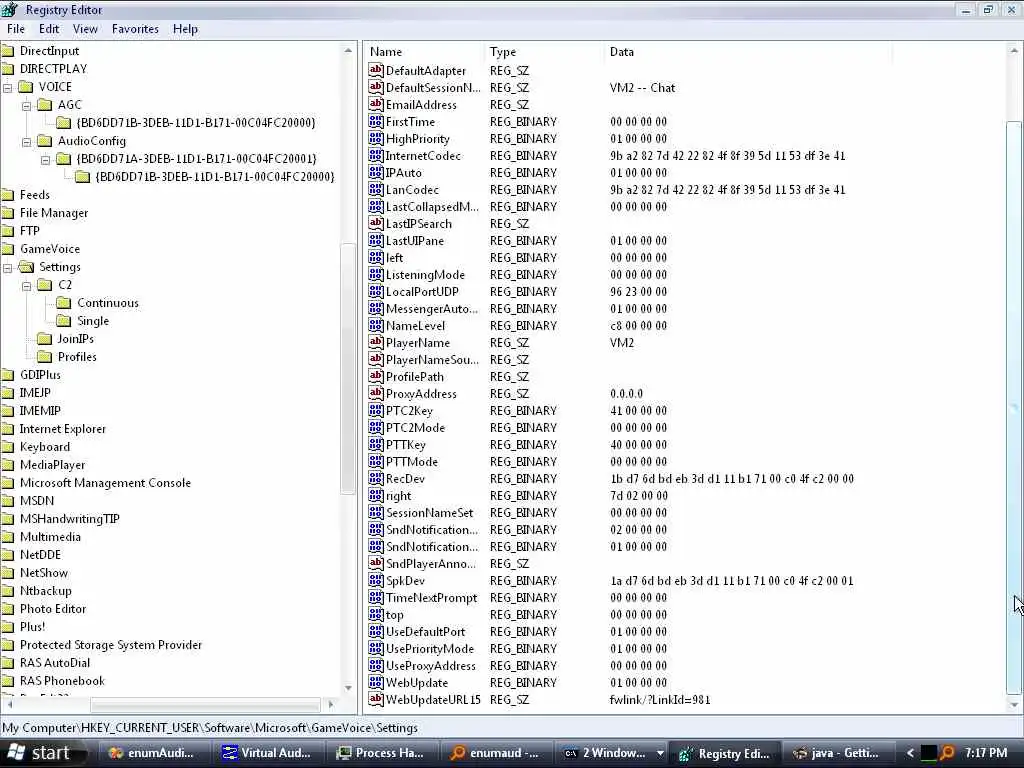
Task: Select the Single key folder icon
Action: pos(64,321)
